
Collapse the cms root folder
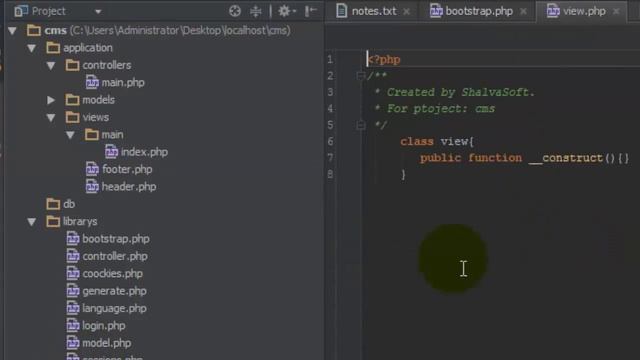click(x=12, y=31)
